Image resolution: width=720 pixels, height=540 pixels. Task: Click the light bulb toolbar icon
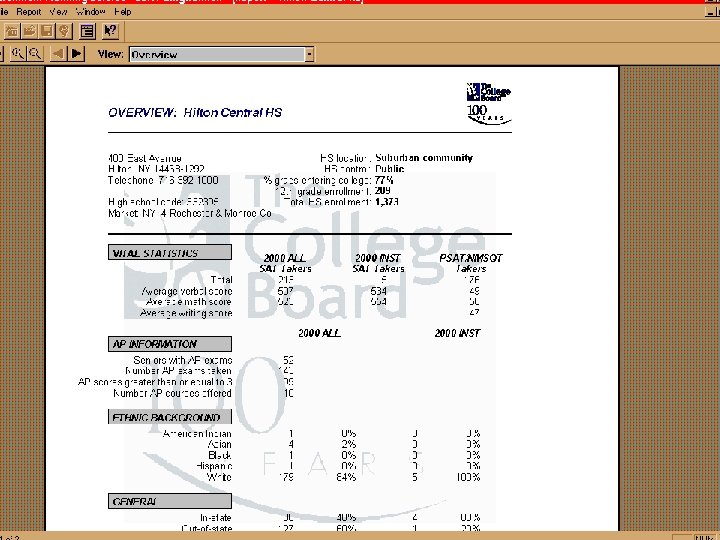tap(64, 31)
